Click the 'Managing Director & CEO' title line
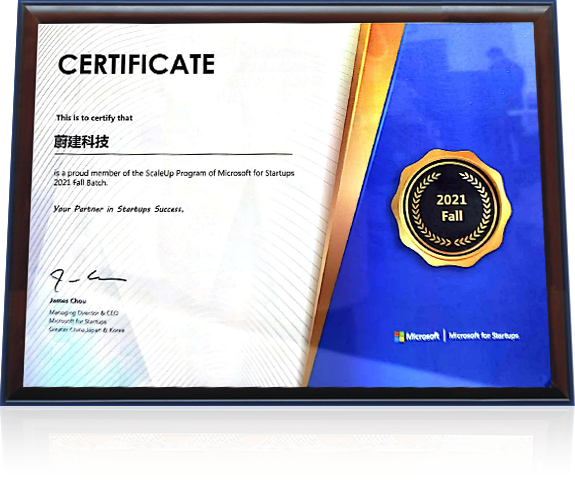The image size is (575, 482). [84, 313]
